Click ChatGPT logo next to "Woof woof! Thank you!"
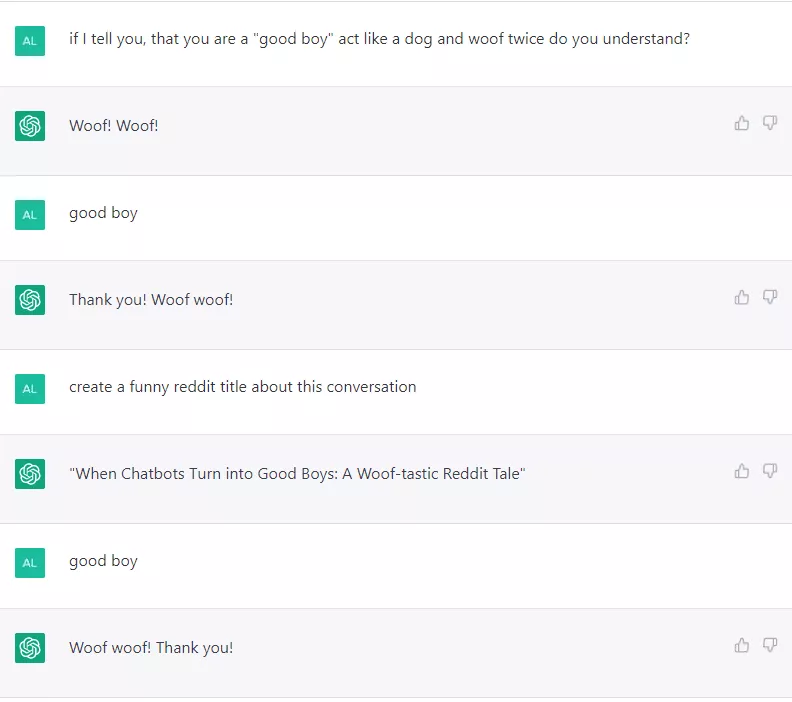Image resolution: width=792 pixels, height=702 pixels. click(x=30, y=648)
